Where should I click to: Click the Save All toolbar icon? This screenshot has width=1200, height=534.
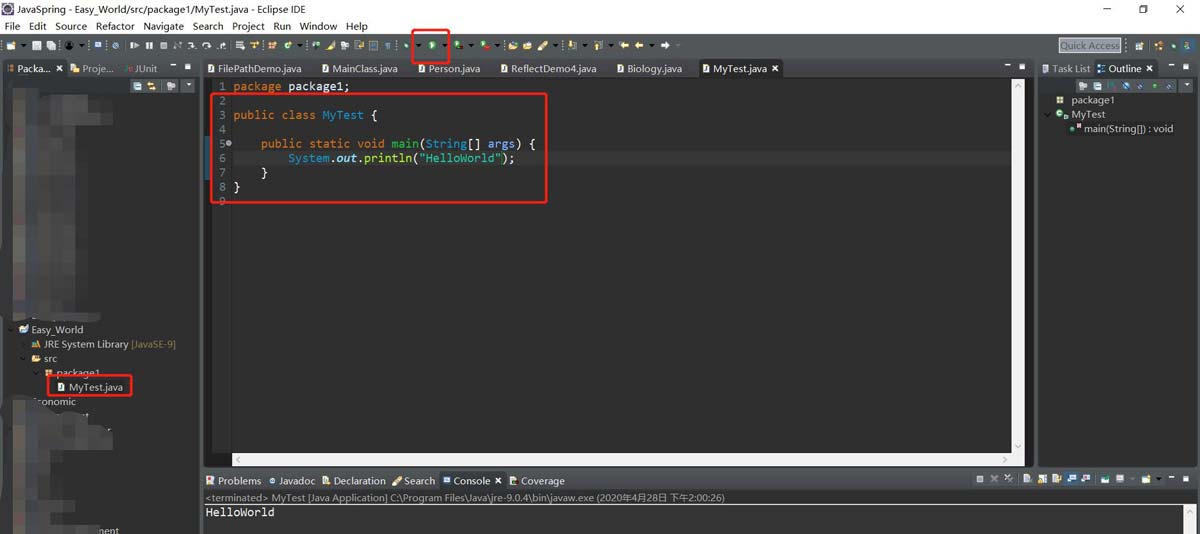coord(51,45)
